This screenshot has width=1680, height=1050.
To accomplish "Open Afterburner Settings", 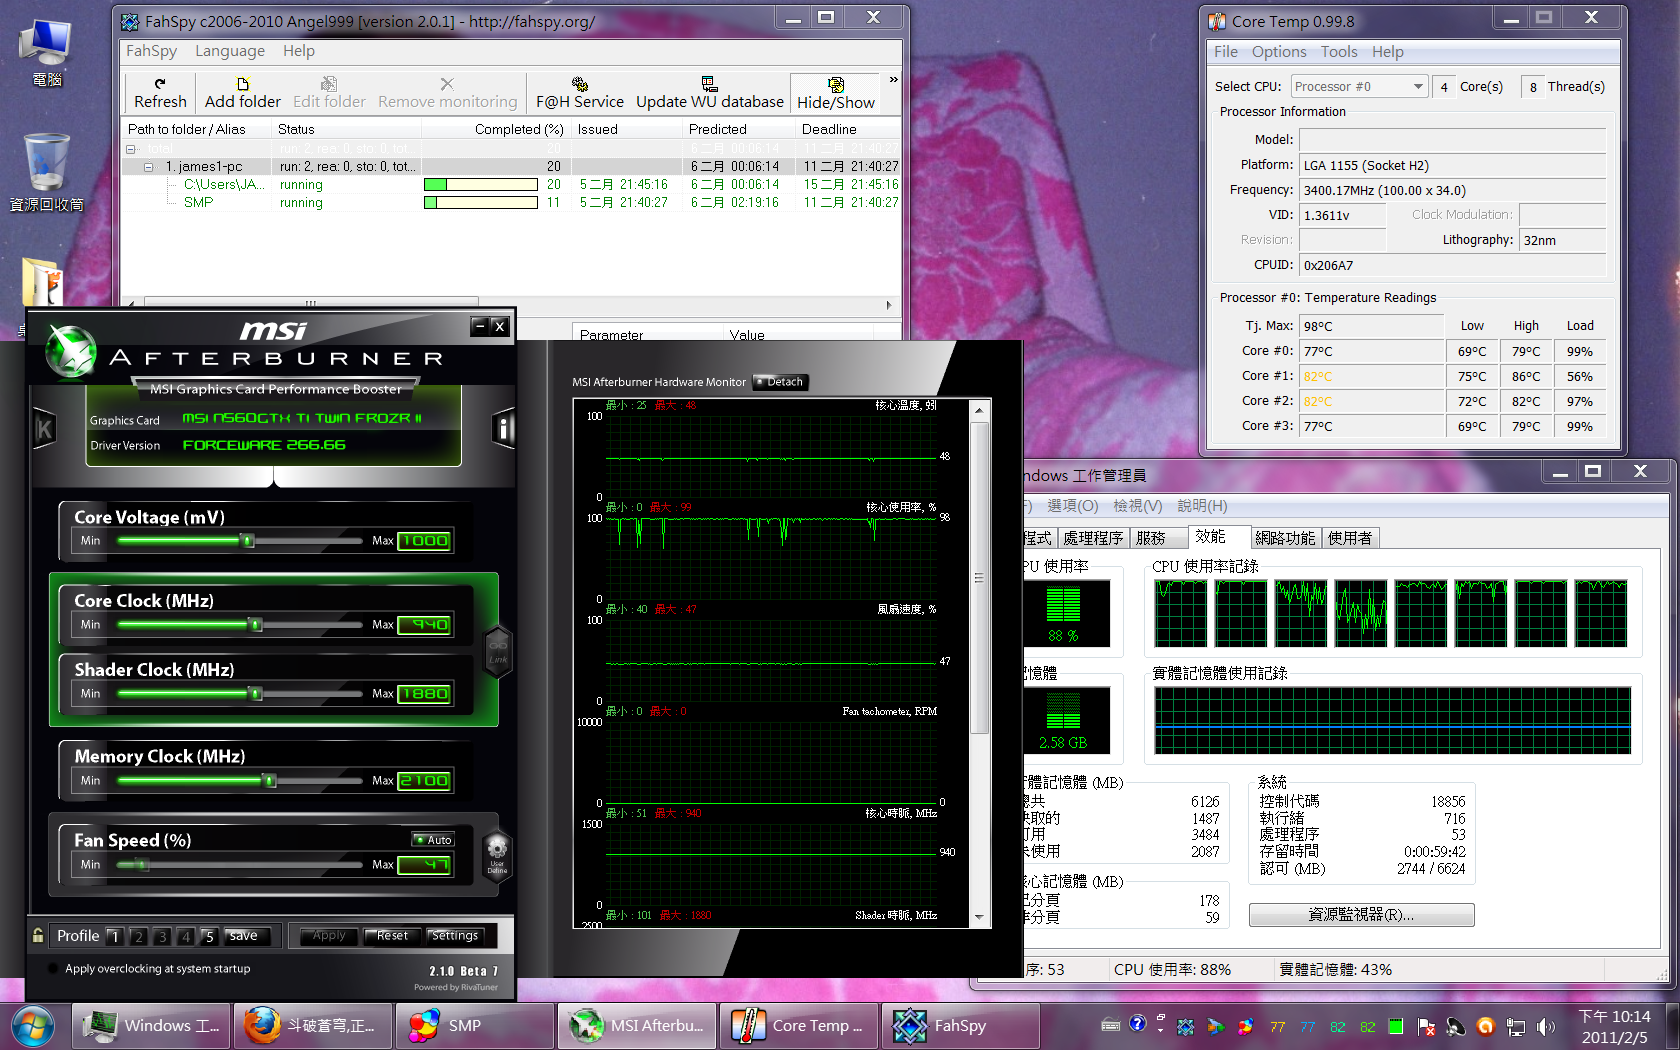I will point(455,936).
